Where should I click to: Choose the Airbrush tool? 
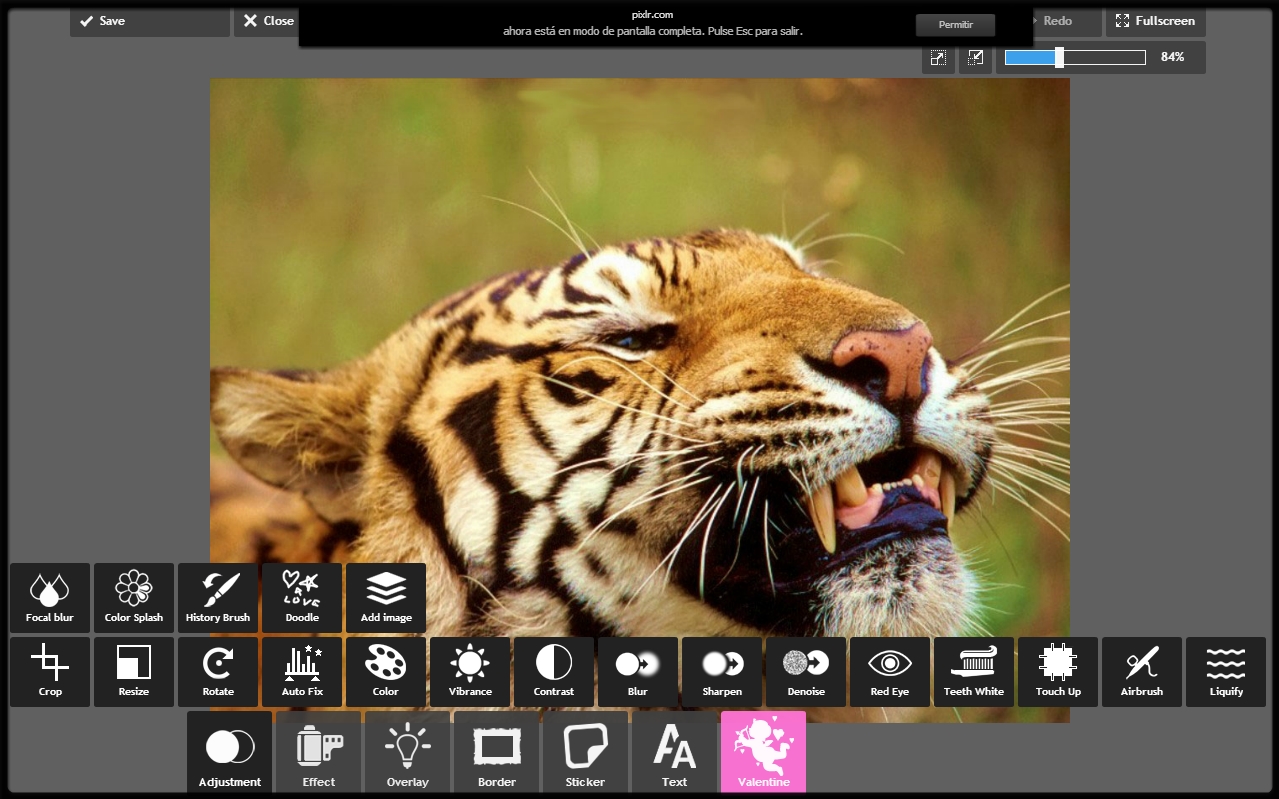pyautogui.click(x=1142, y=672)
